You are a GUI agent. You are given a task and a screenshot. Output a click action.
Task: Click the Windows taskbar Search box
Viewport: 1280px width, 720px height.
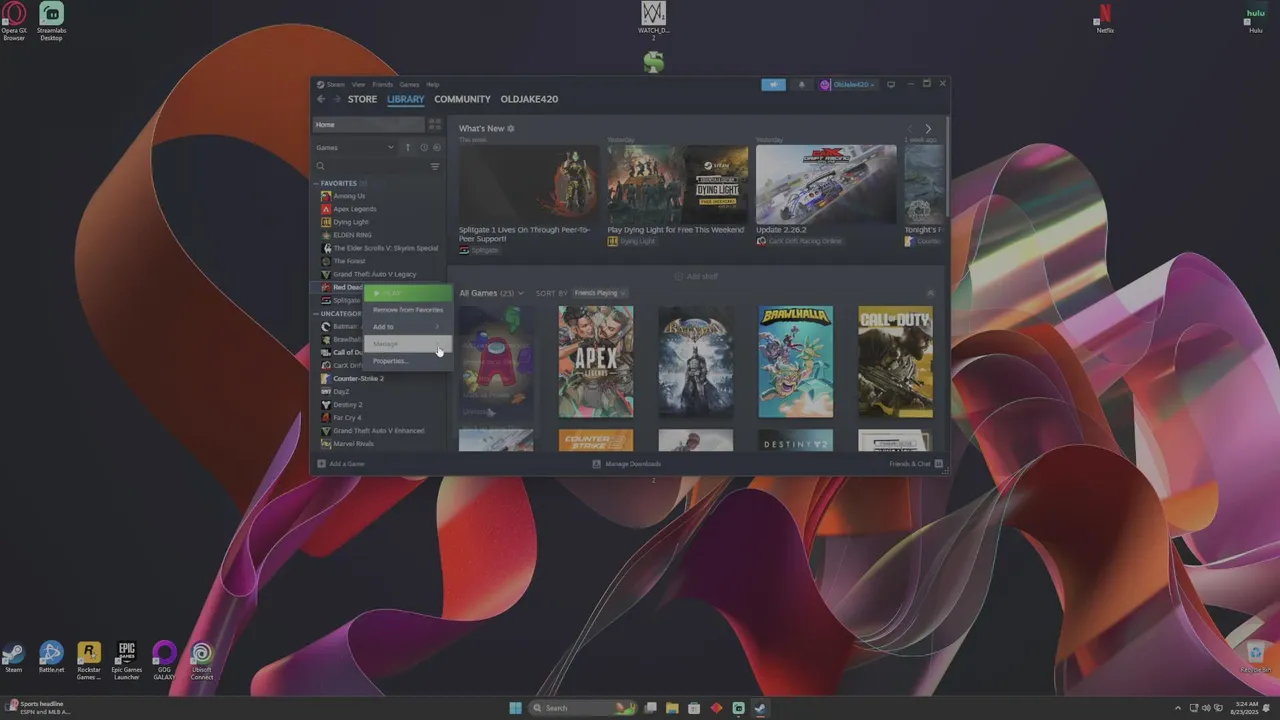(584, 708)
